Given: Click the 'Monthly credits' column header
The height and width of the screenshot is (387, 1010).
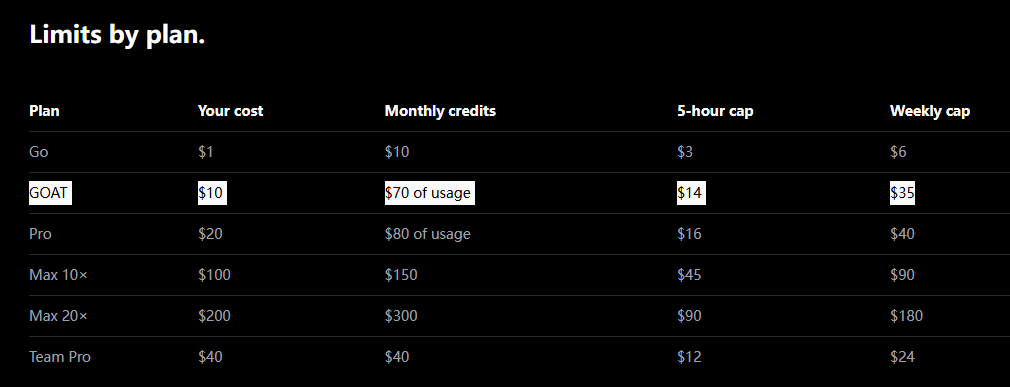Looking at the screenshot, I should point(440,111).
